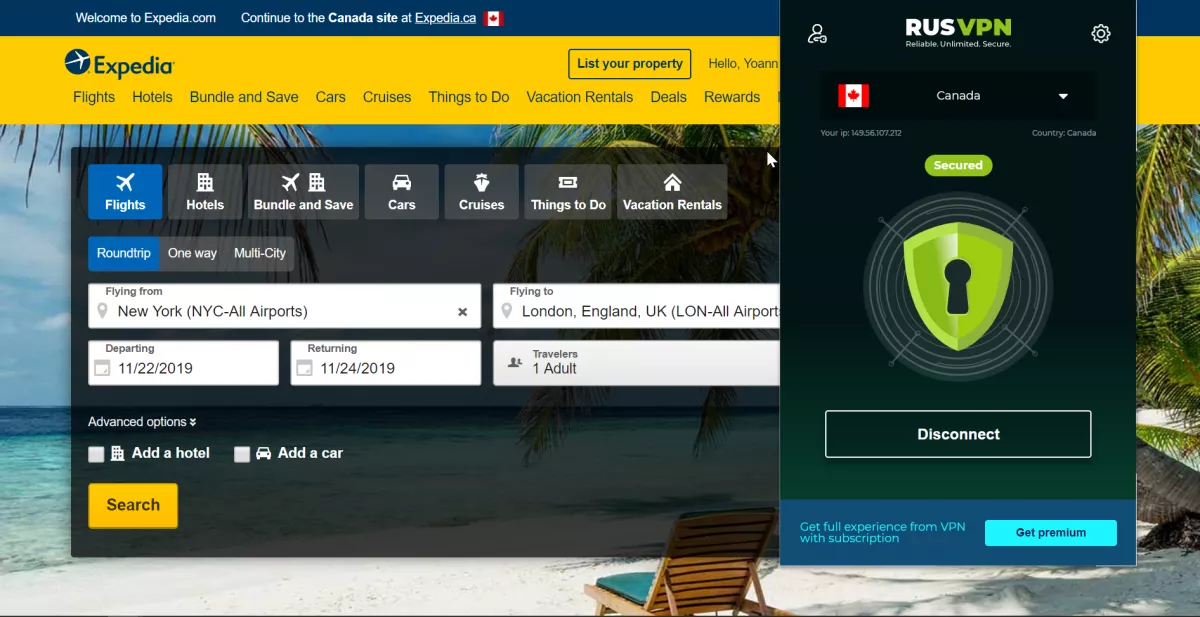
Task: Click the Hello, Yoann account greeting
Action: 743,64
